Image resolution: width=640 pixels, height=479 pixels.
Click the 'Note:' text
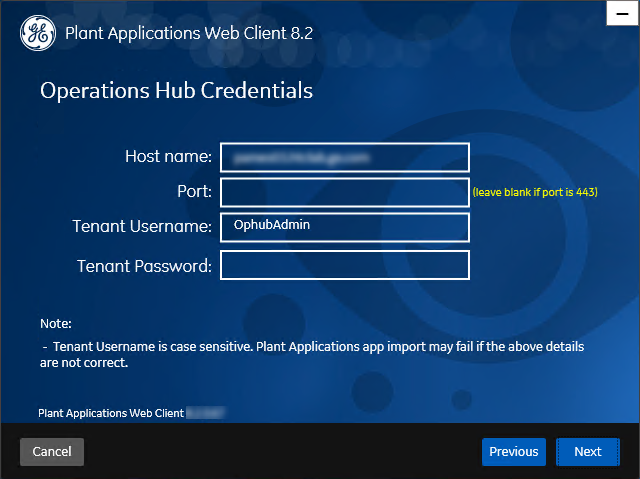pos(56,324)
